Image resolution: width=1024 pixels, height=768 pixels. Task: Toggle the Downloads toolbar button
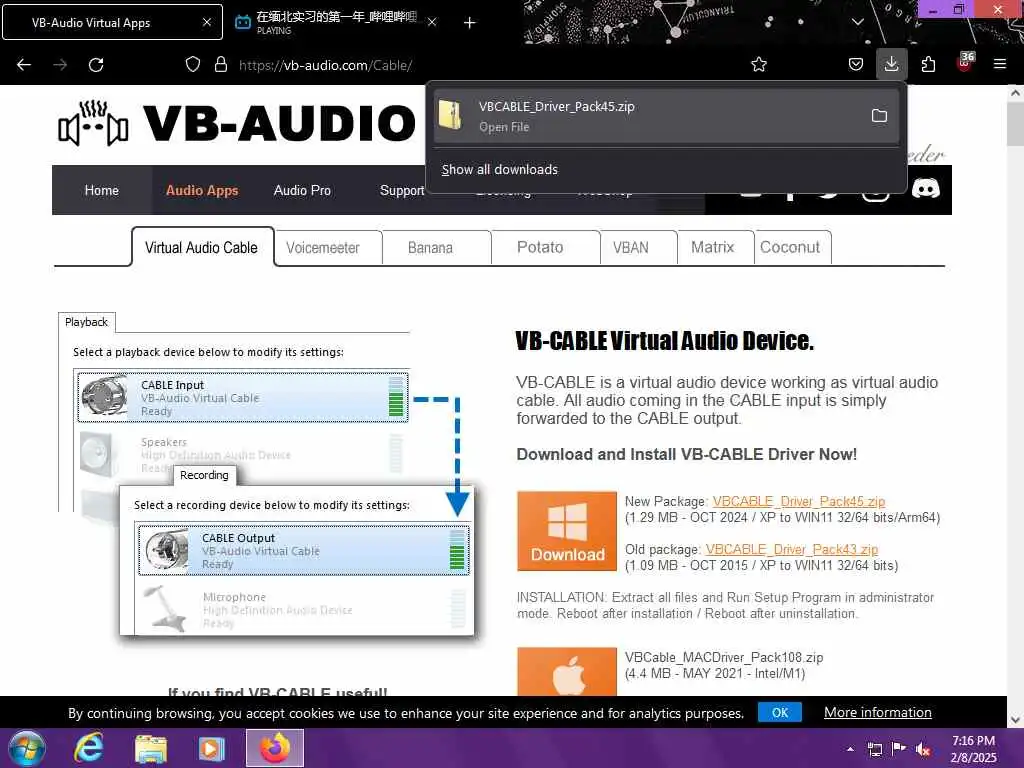click(891, 64)
